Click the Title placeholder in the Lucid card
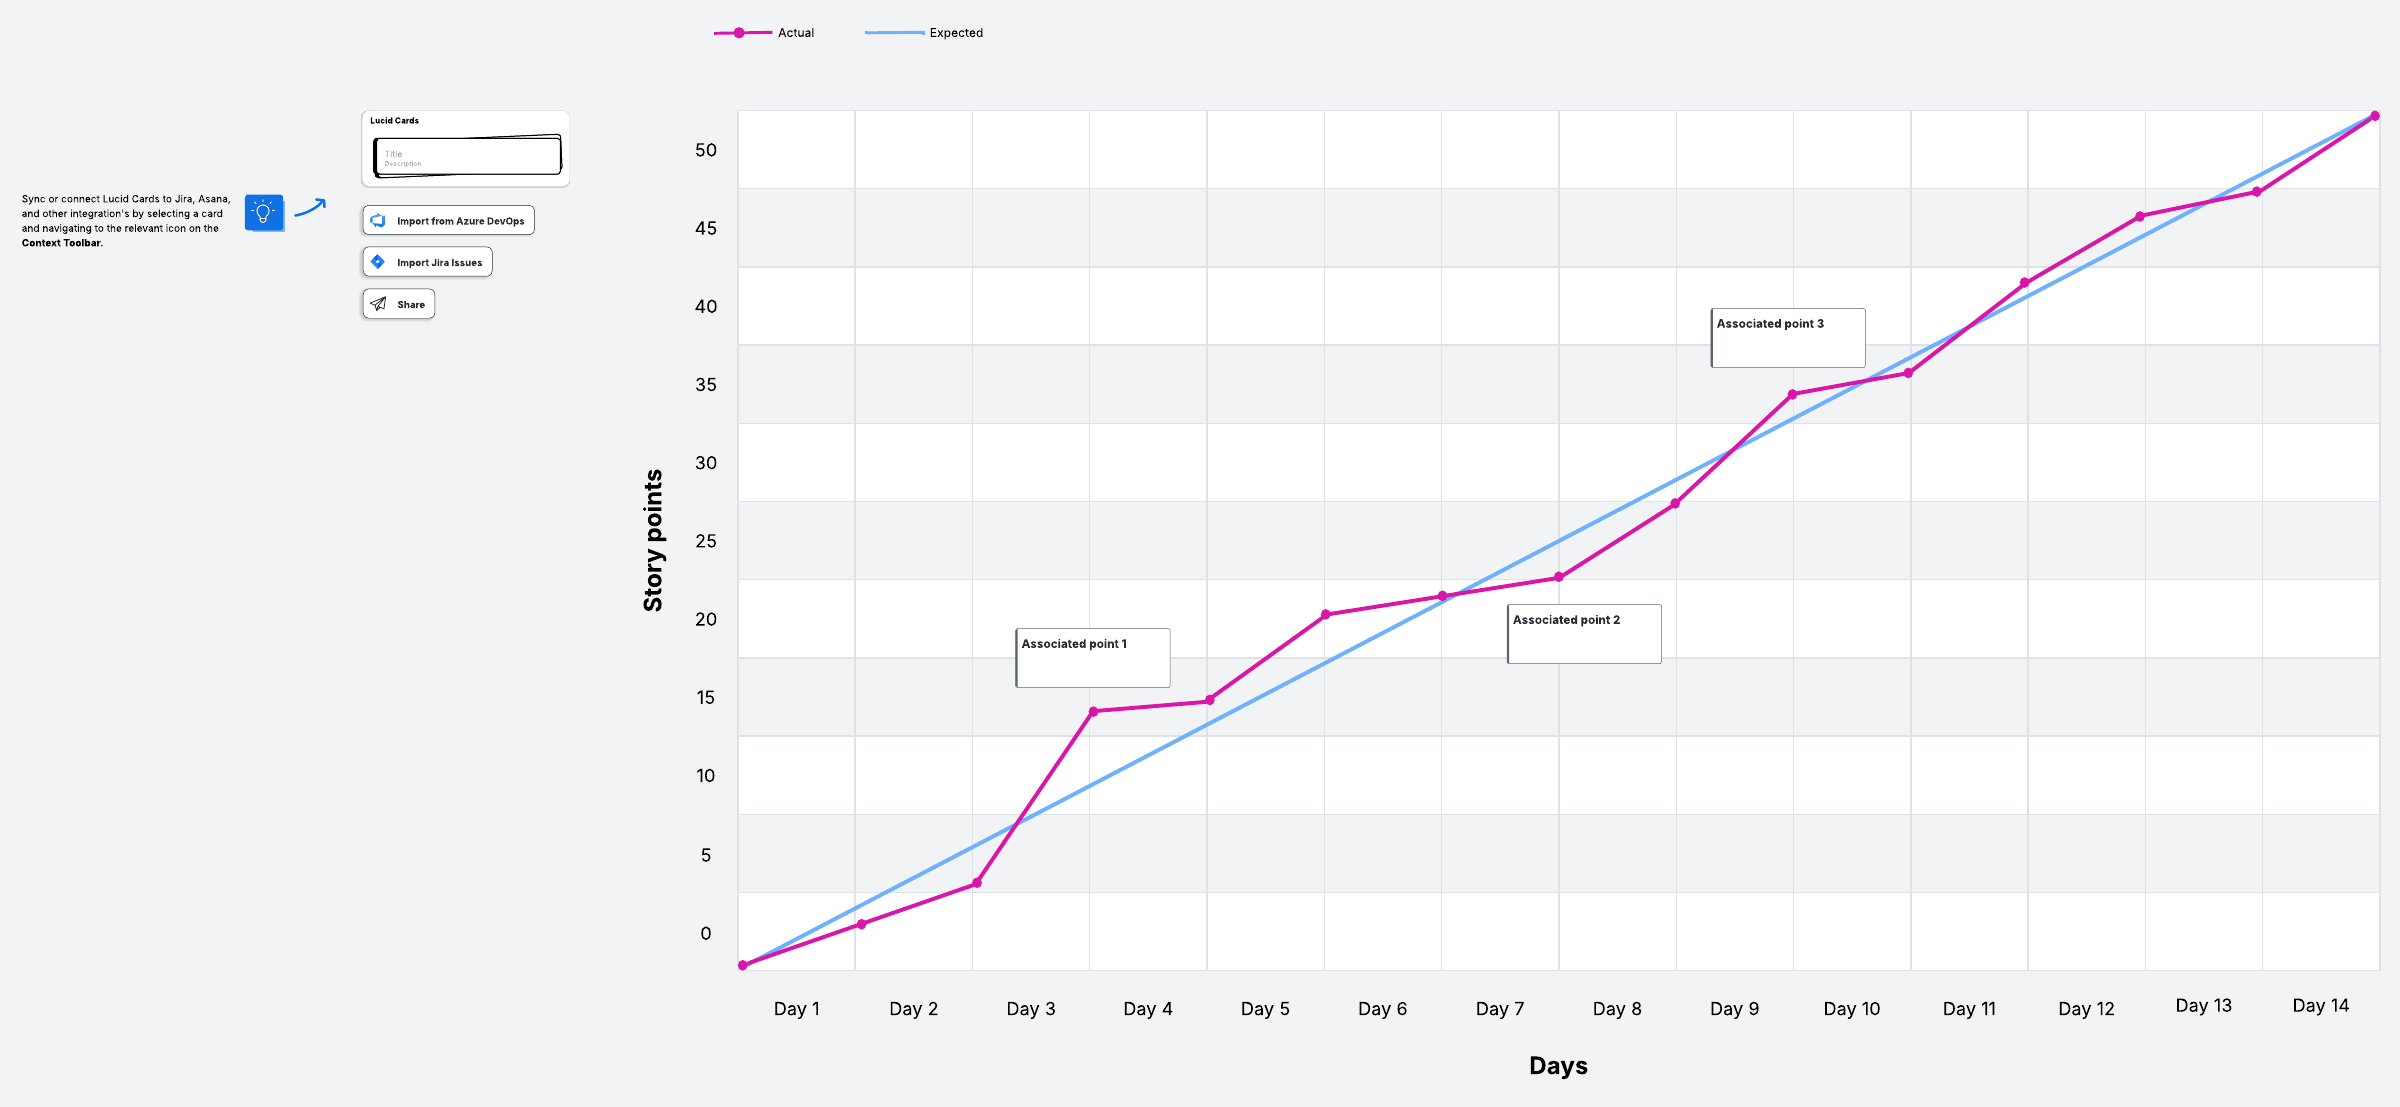The height and width of the screenshot is (1107, 2400). 394,154
